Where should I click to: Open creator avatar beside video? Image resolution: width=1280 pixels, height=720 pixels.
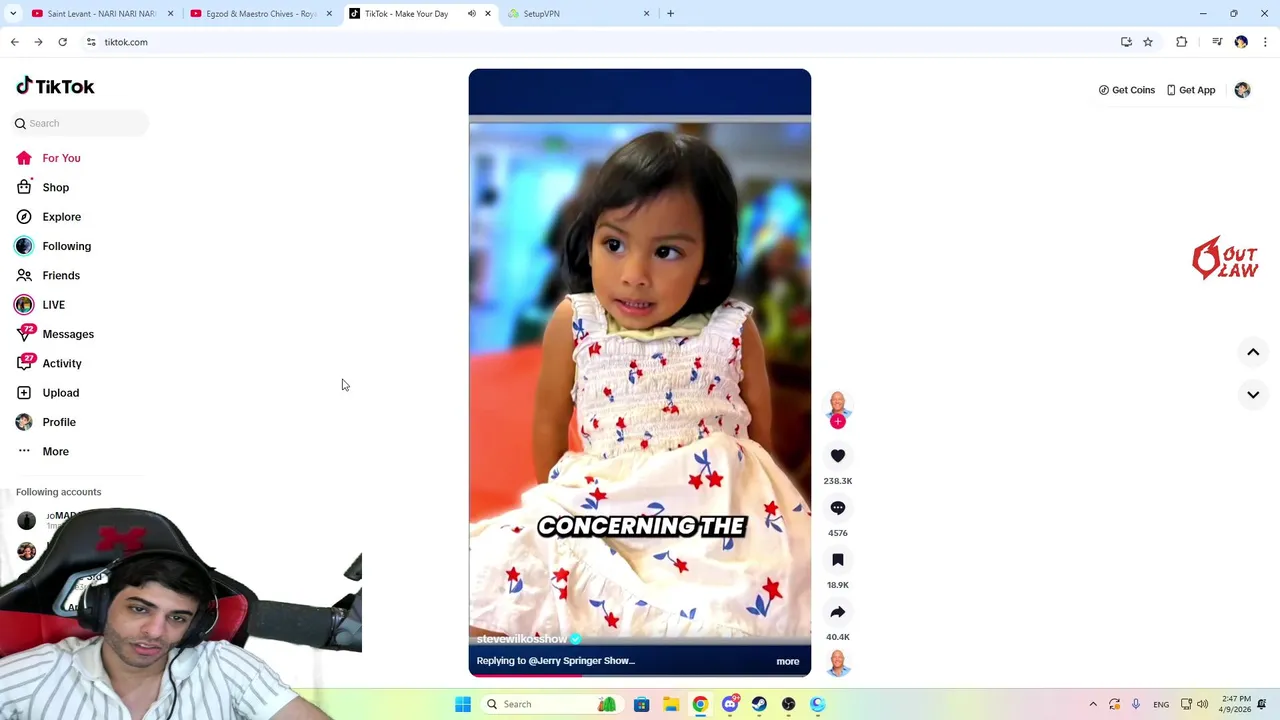point(838,404)
